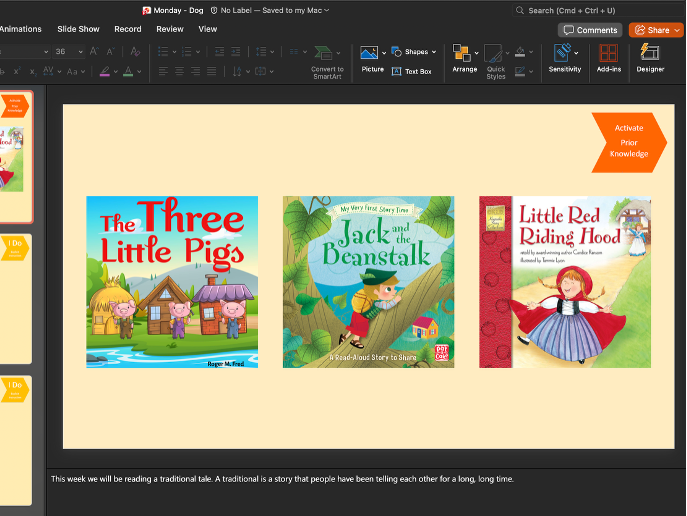Open Quick Styles

[x=496, y=62]
